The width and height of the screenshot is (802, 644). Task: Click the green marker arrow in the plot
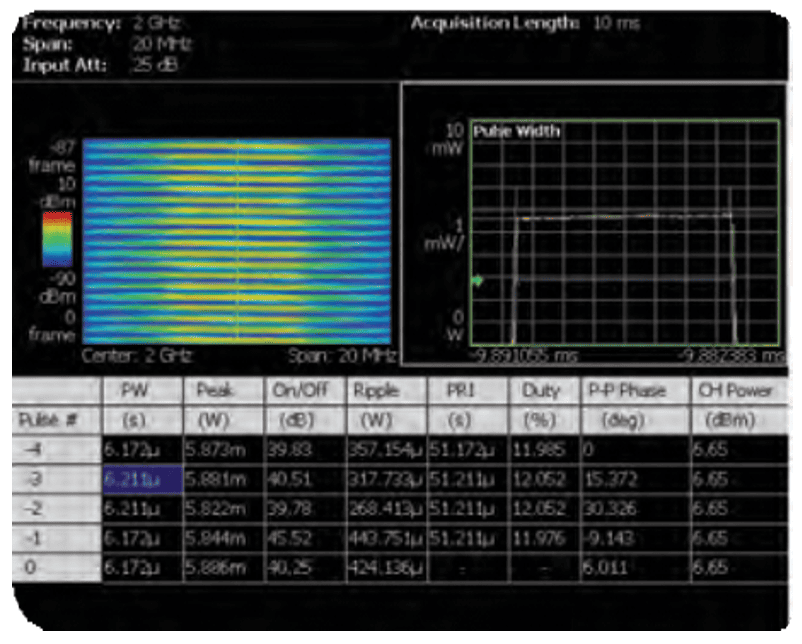477,281
